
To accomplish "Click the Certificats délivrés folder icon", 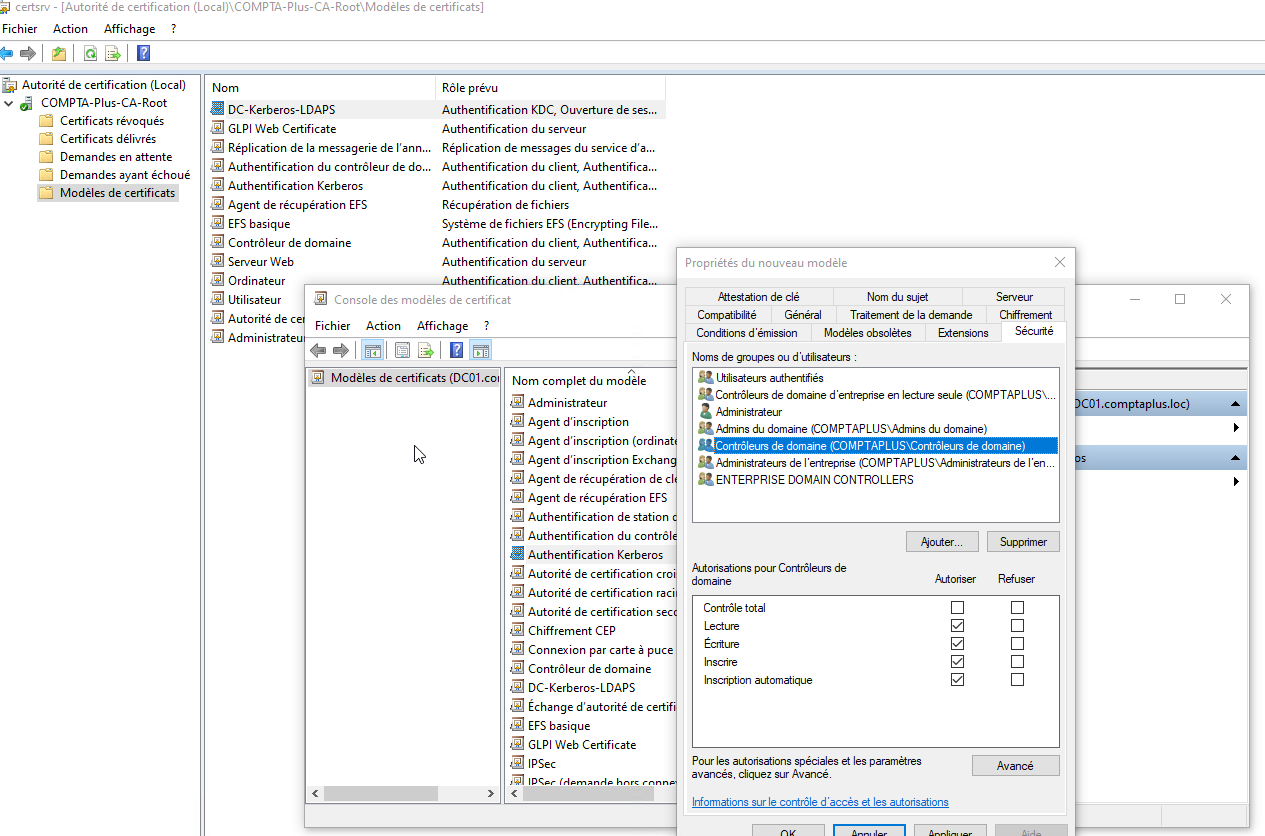I will point(46,139).
